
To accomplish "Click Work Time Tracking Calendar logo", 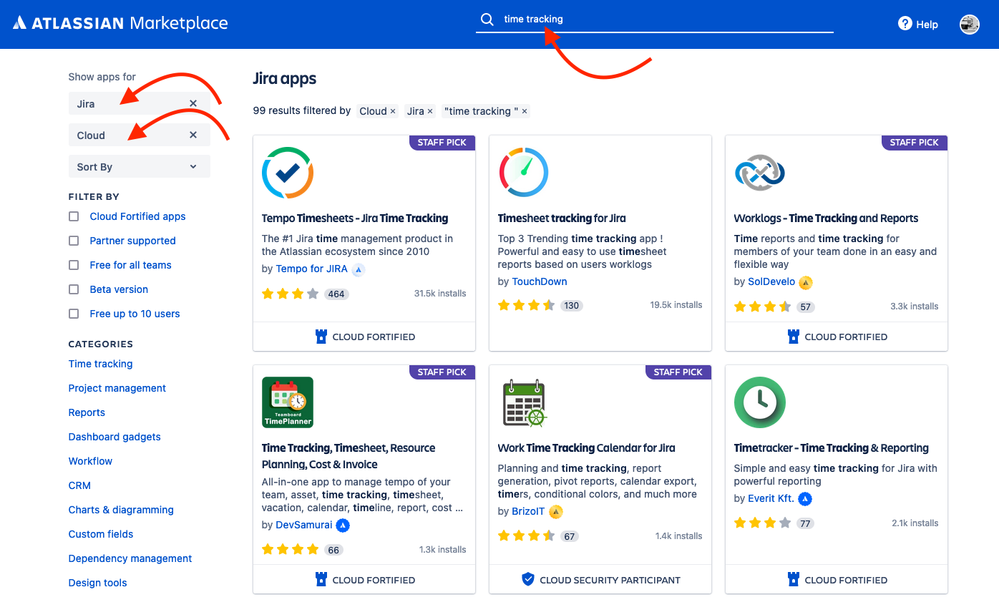I will (x=524, y=403).
